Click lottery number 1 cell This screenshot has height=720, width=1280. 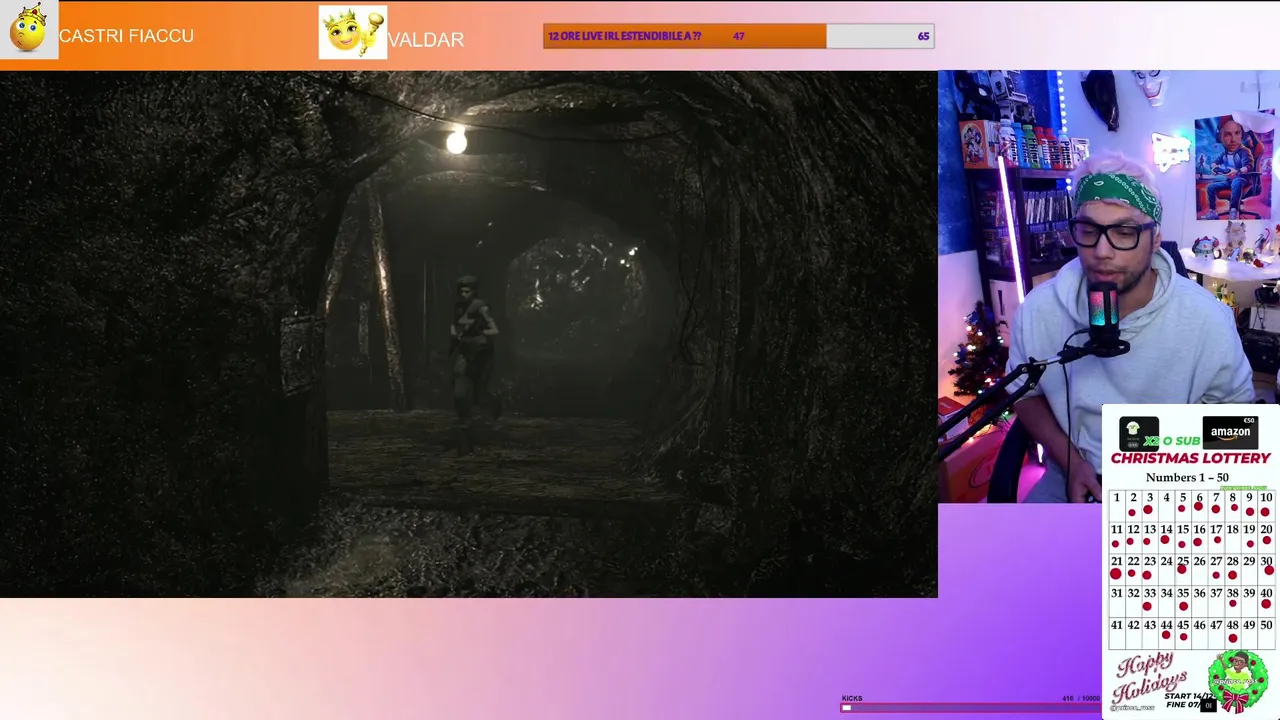[x=1116, y=505]
